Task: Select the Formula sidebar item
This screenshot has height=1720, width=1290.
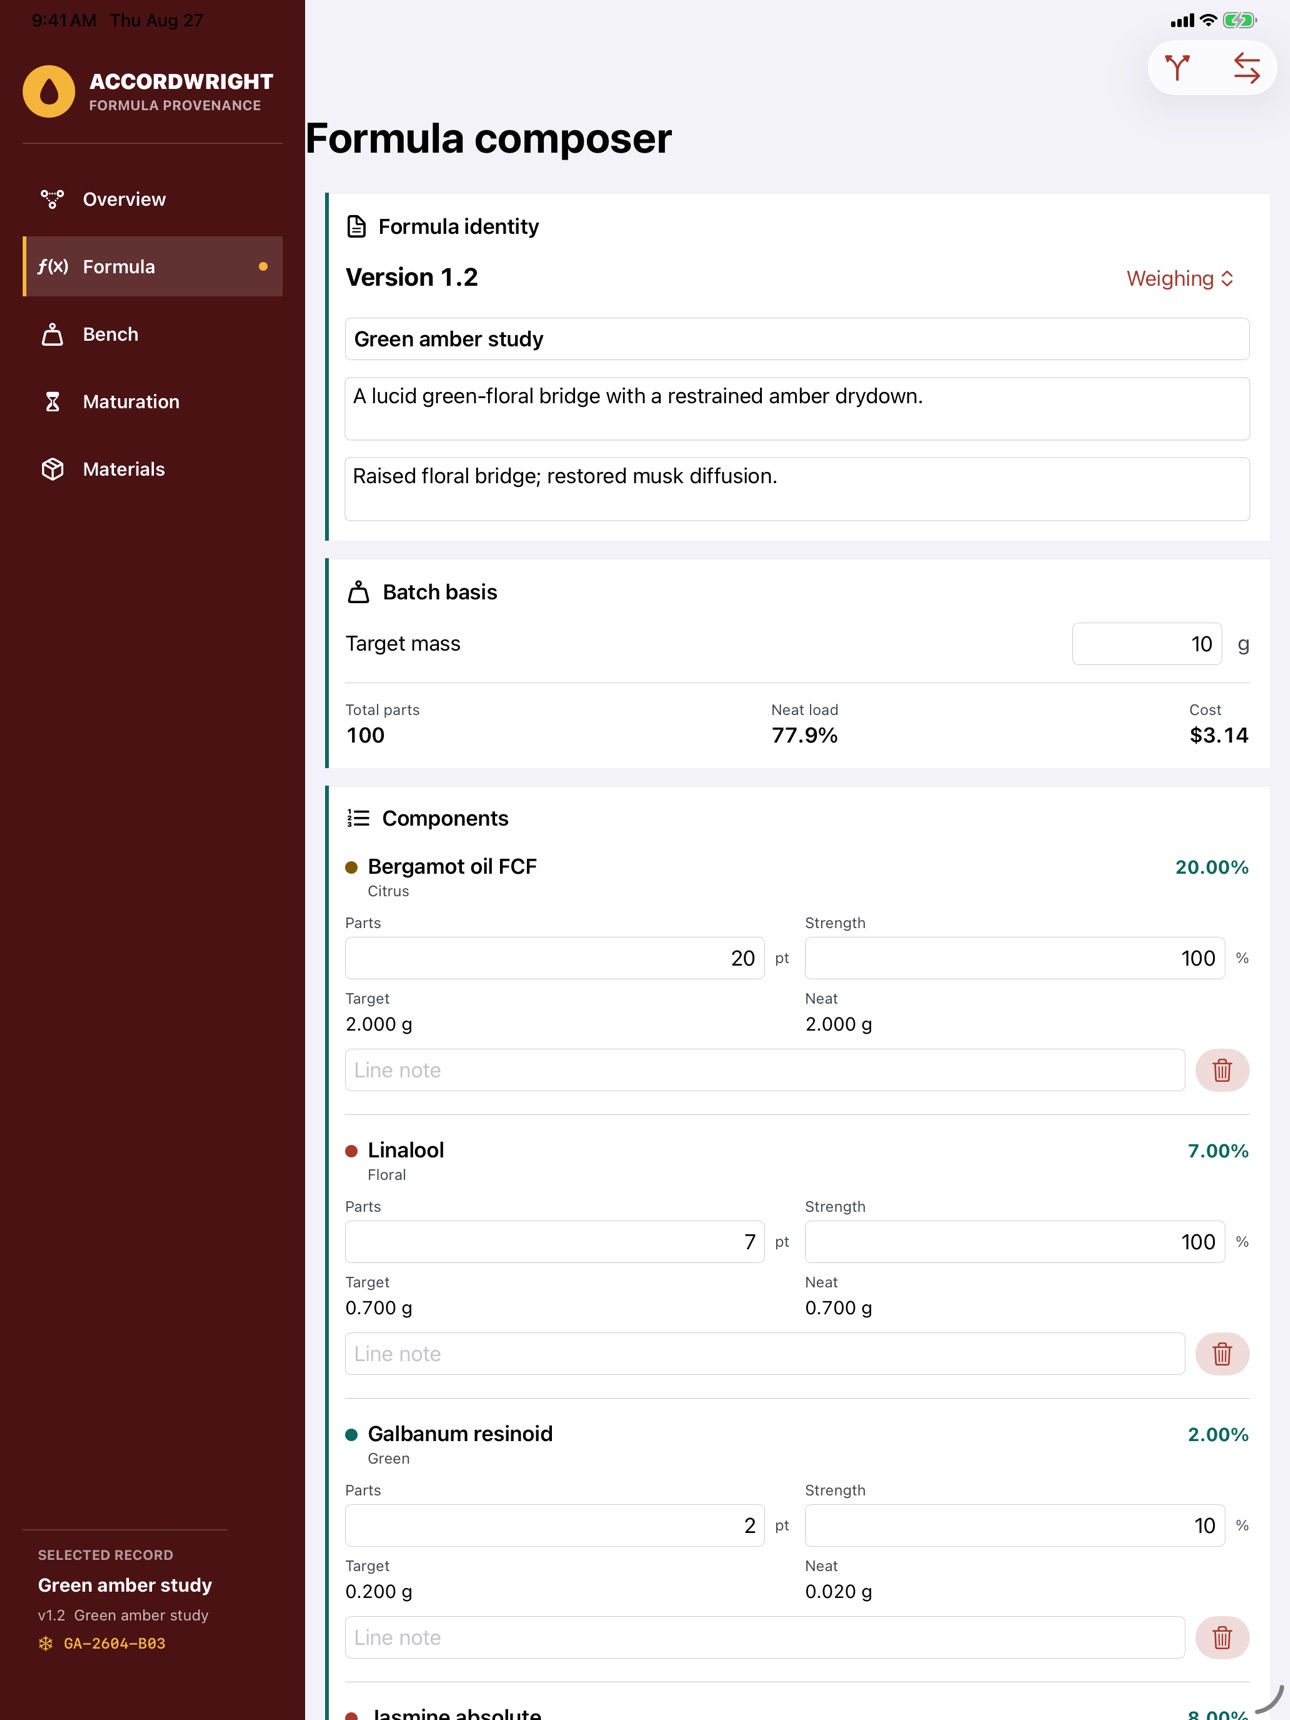Action: 153,267
